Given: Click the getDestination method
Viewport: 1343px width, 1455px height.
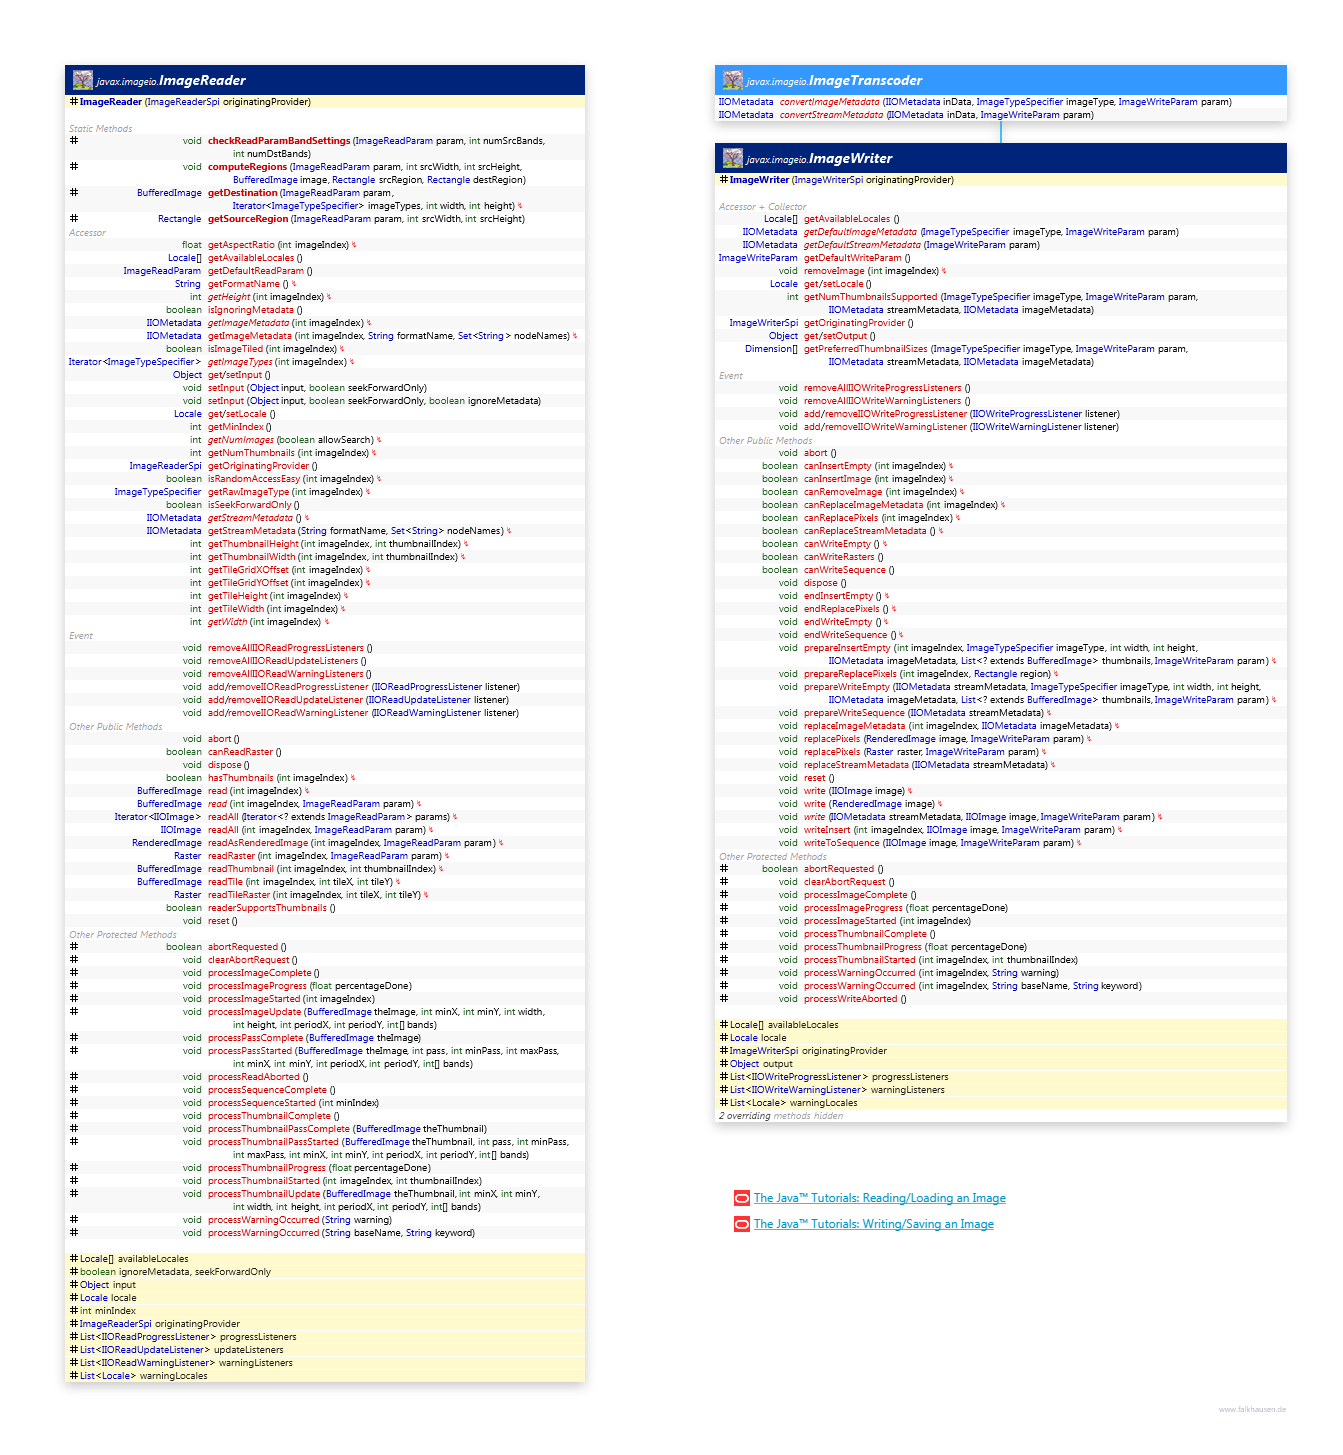Looking at the screenshot, I should (243, 193).
